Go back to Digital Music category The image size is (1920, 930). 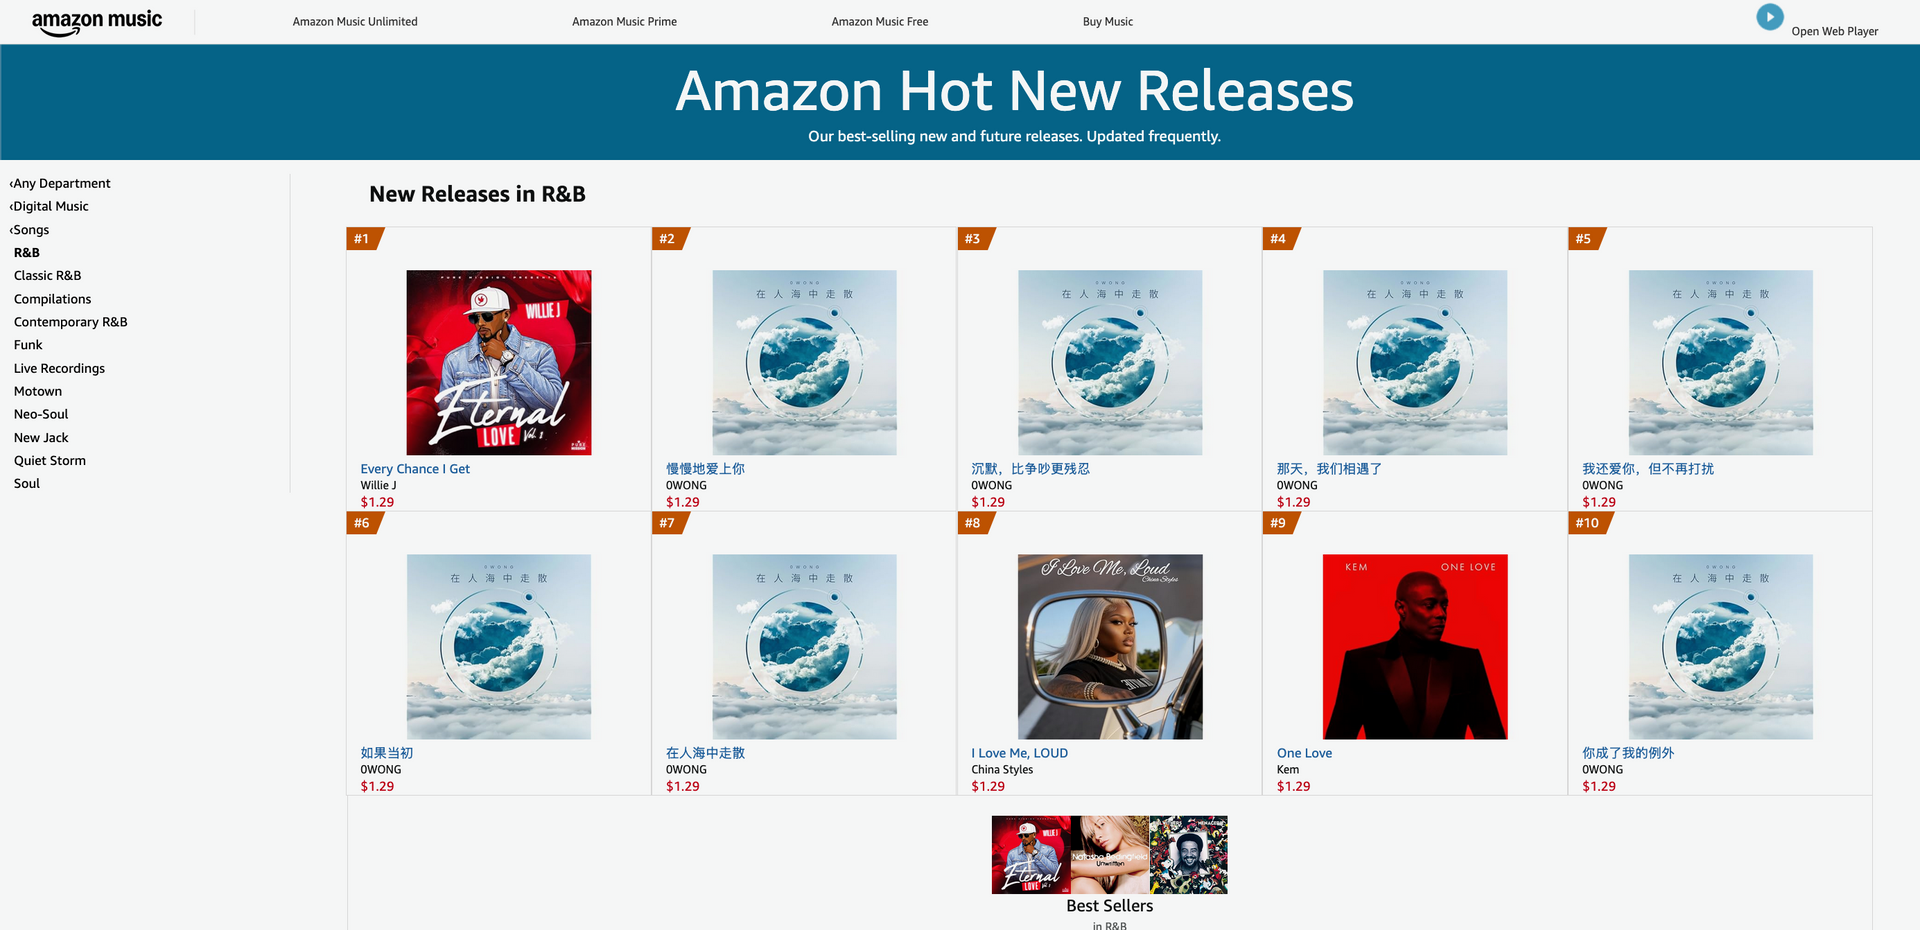[49, 206]
